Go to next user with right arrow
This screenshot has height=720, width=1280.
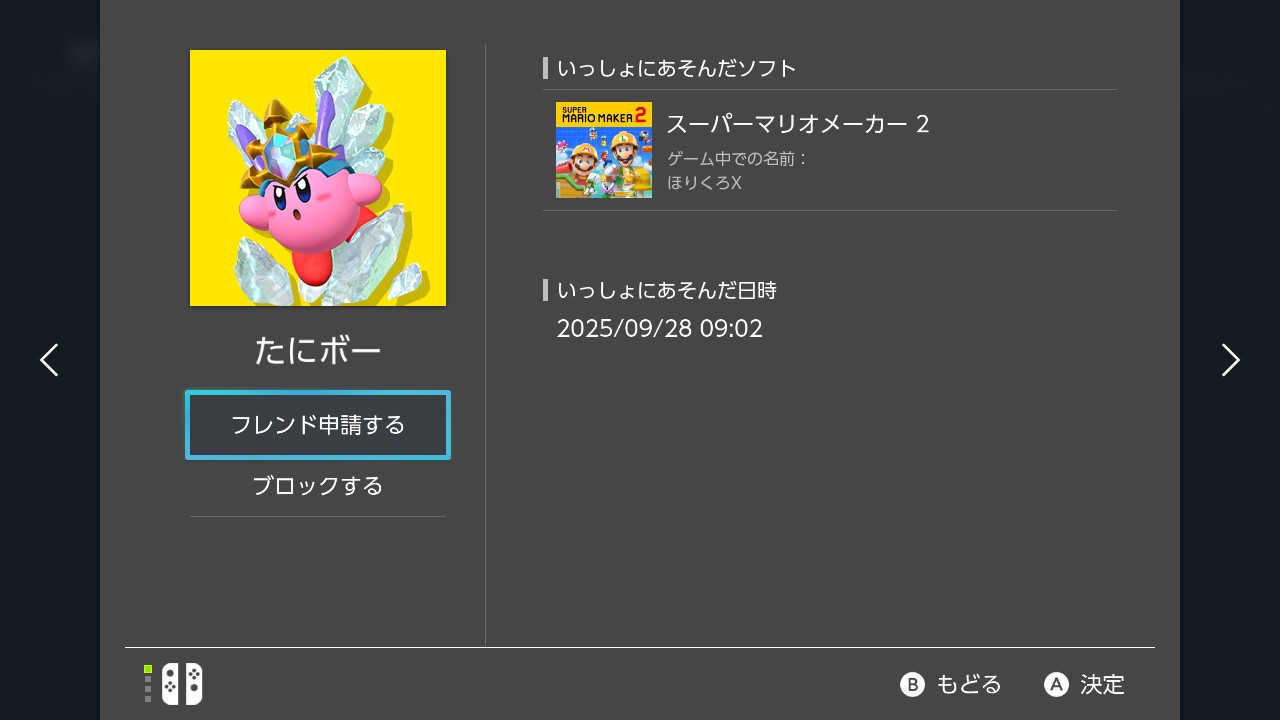click(1230, 360)
